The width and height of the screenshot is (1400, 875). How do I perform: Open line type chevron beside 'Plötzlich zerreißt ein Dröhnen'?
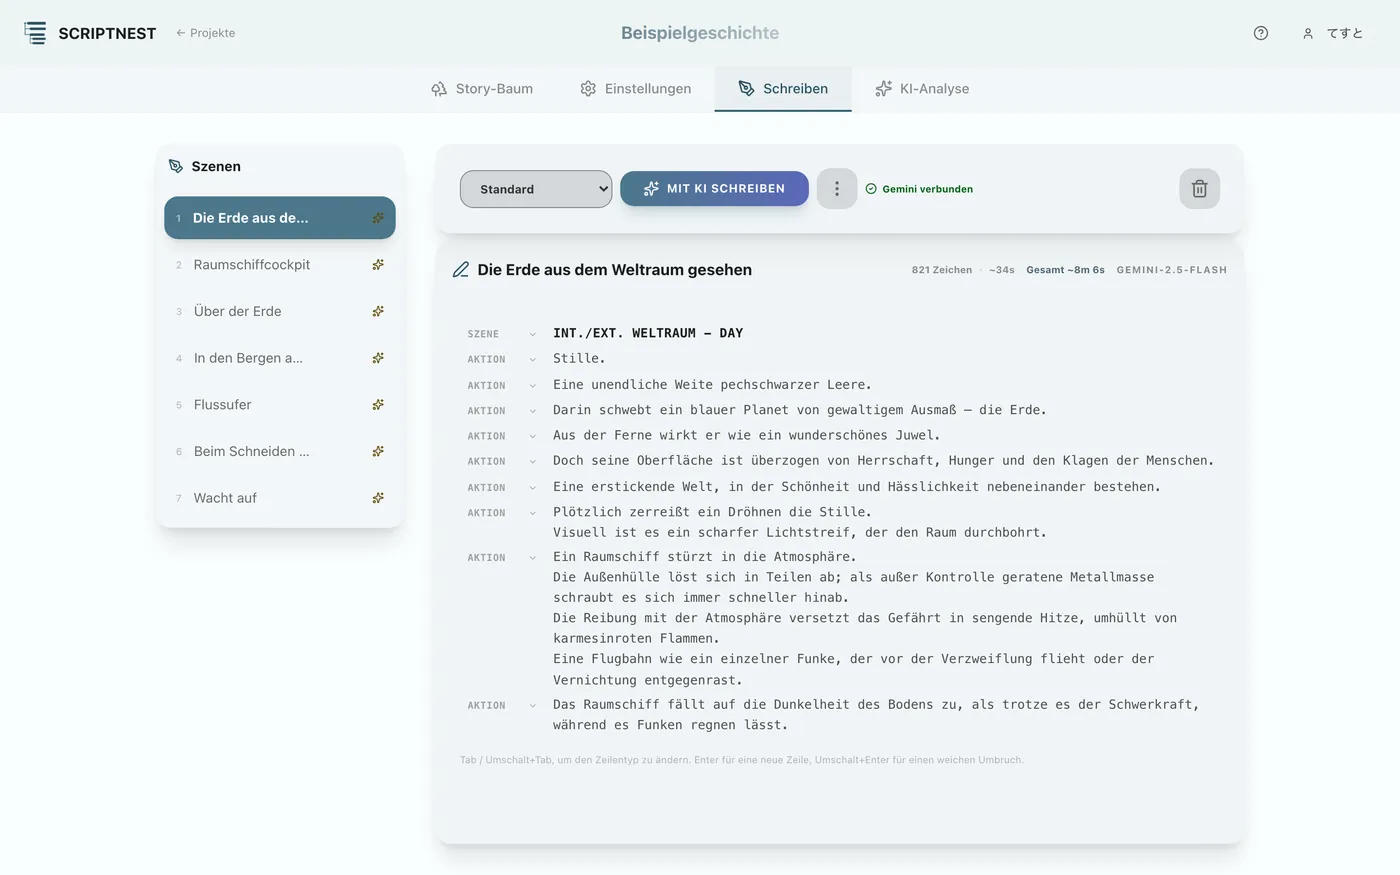tap(532, 513)
